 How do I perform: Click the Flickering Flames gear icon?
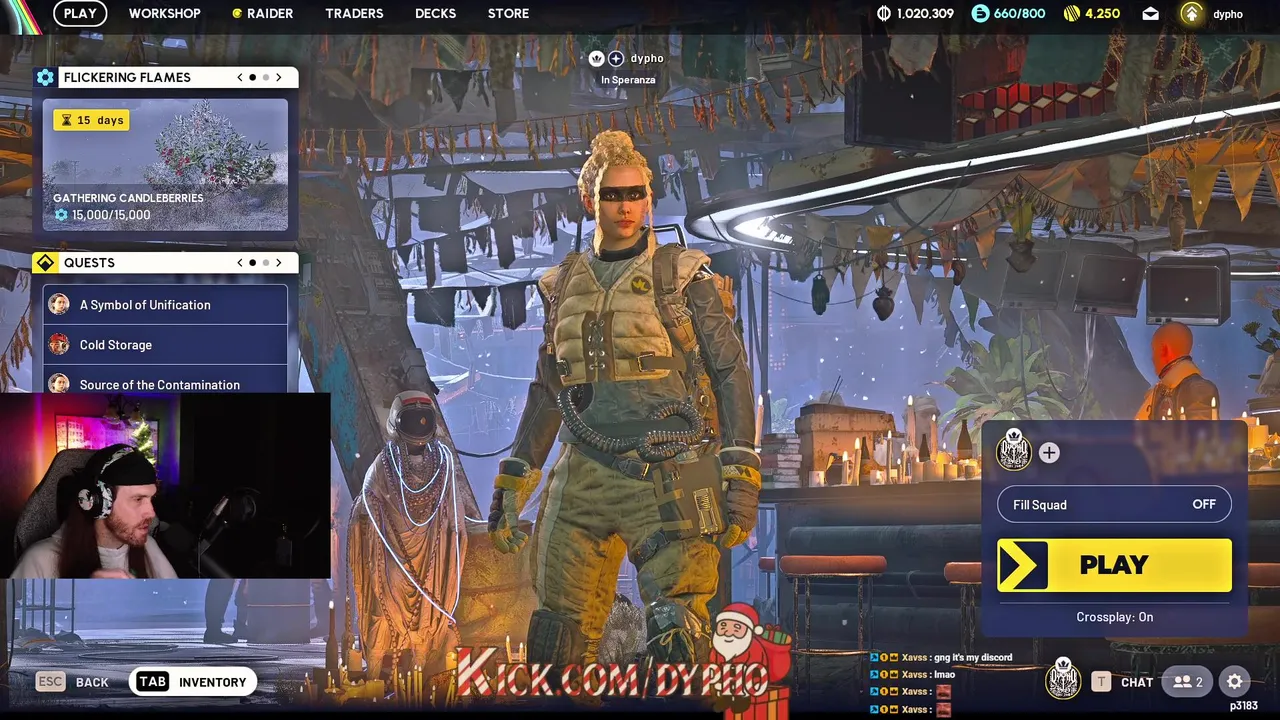pos(45,77)
